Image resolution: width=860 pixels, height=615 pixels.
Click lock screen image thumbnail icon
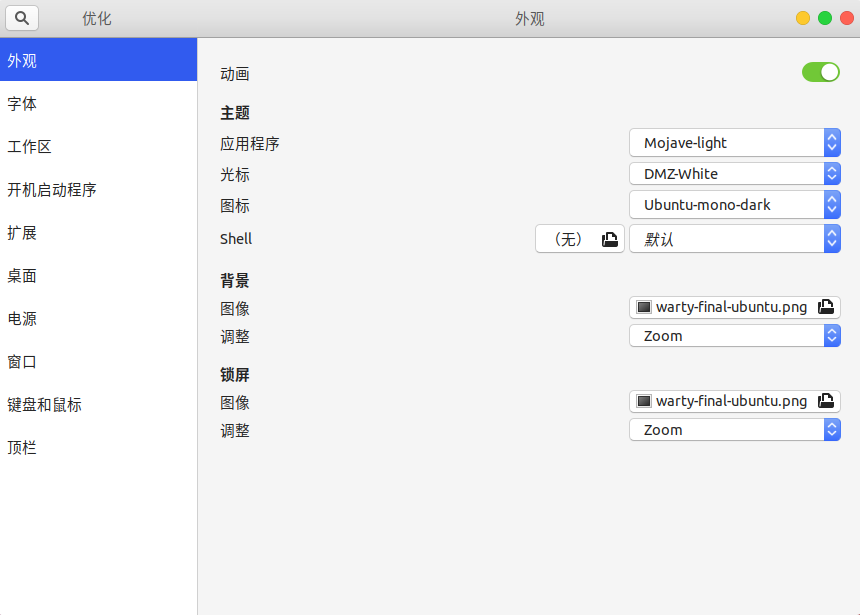click(644, 401)
